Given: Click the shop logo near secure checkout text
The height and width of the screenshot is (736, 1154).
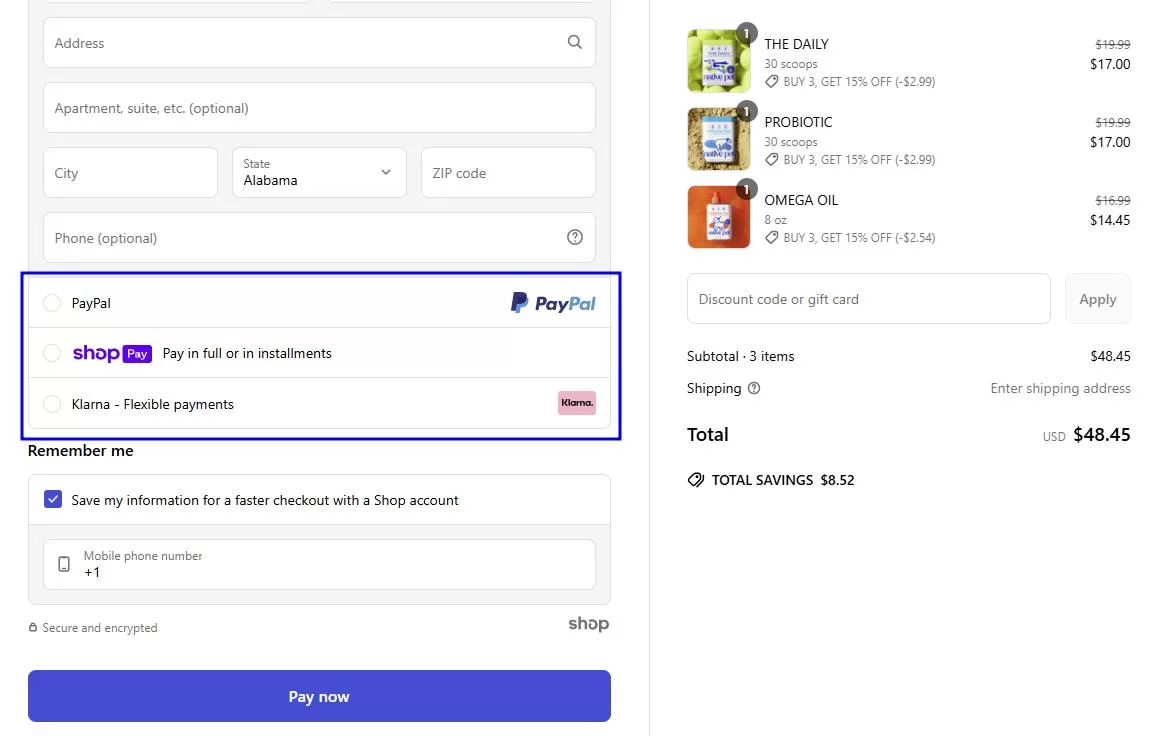Looking at the screenshot, I should click(x=588, y=624).
